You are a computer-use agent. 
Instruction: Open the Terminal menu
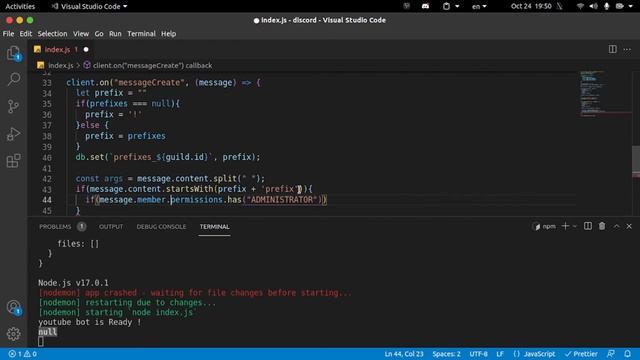pos(141,34)
